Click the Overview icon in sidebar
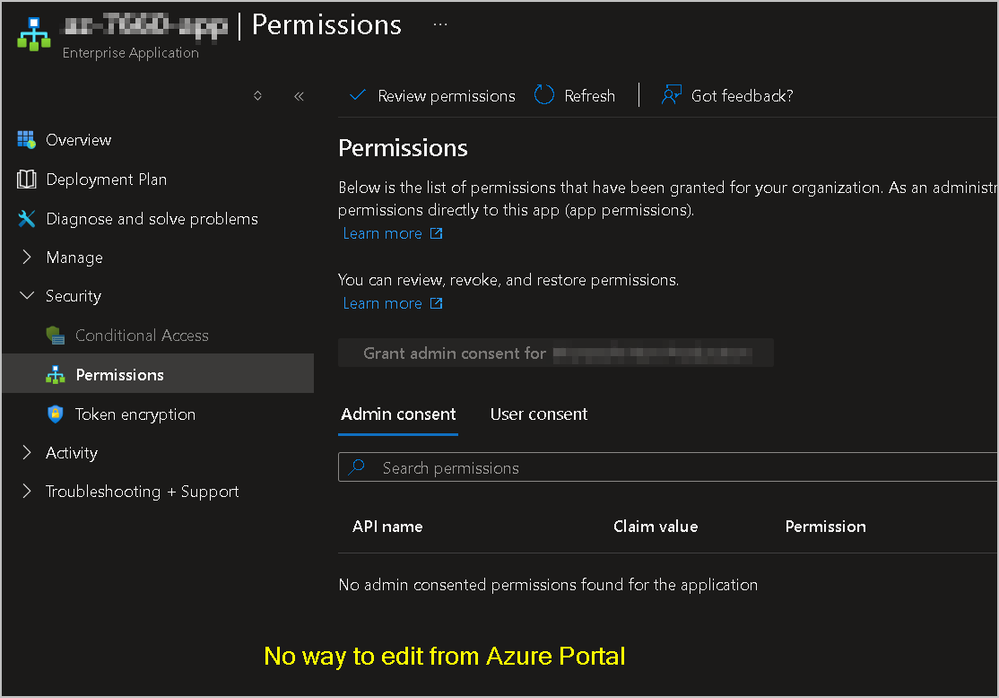 click(27, 140)
